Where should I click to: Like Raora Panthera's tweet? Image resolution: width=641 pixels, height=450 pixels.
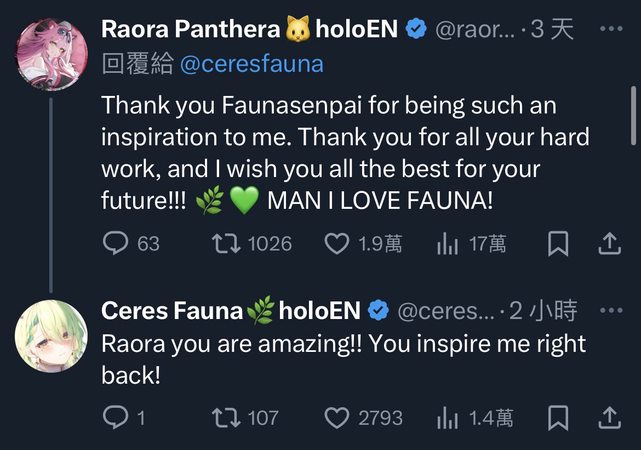point(339,243)
